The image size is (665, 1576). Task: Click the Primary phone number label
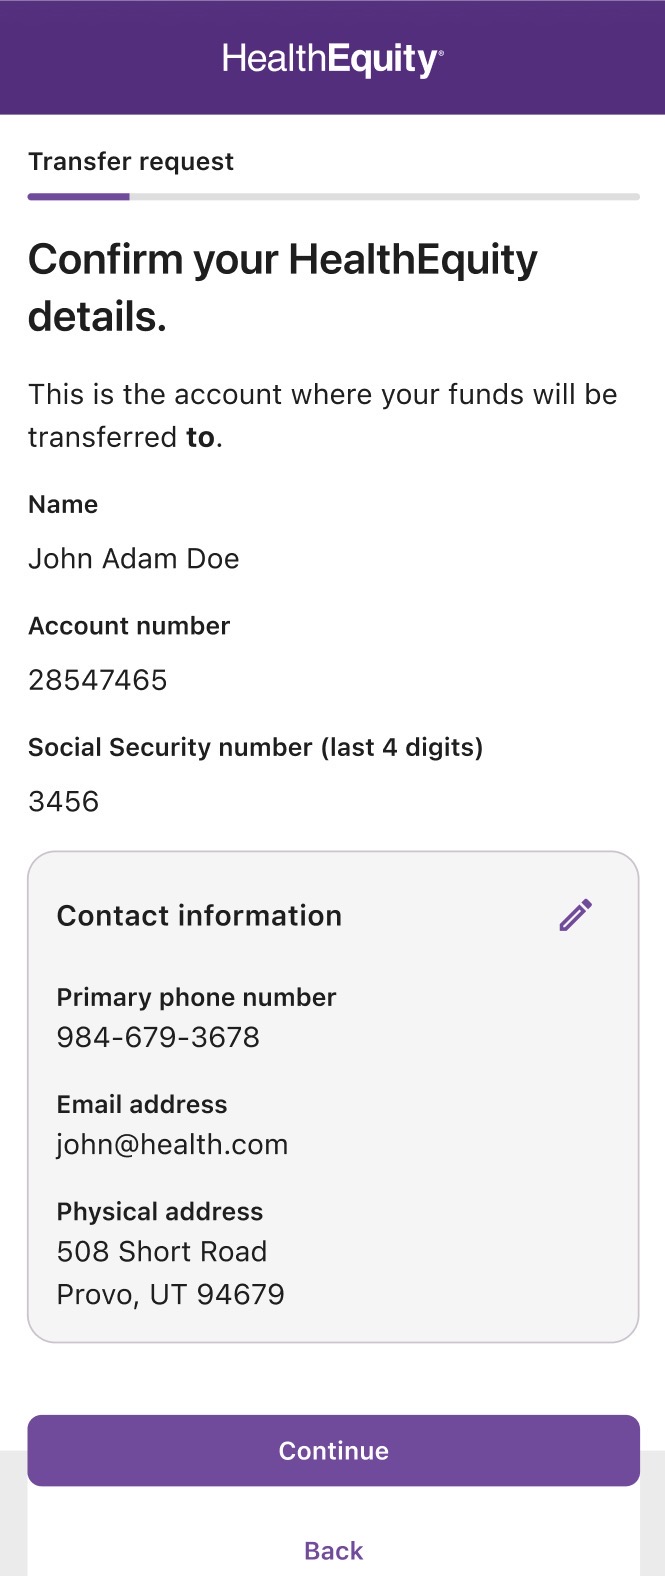tap(196, 997)
